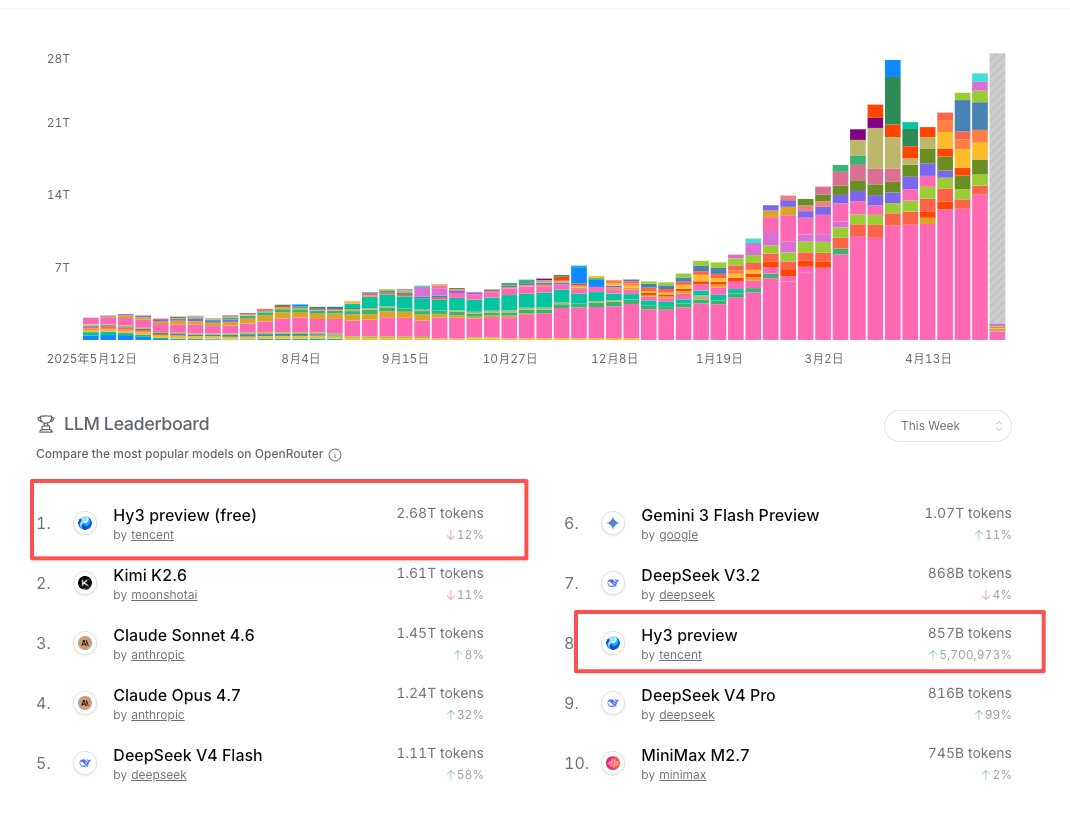Screen dimensions: 1070x820
Task: Visit anthropic link under Claude Sonnet 4.6
Action: (x=158, y=655)
